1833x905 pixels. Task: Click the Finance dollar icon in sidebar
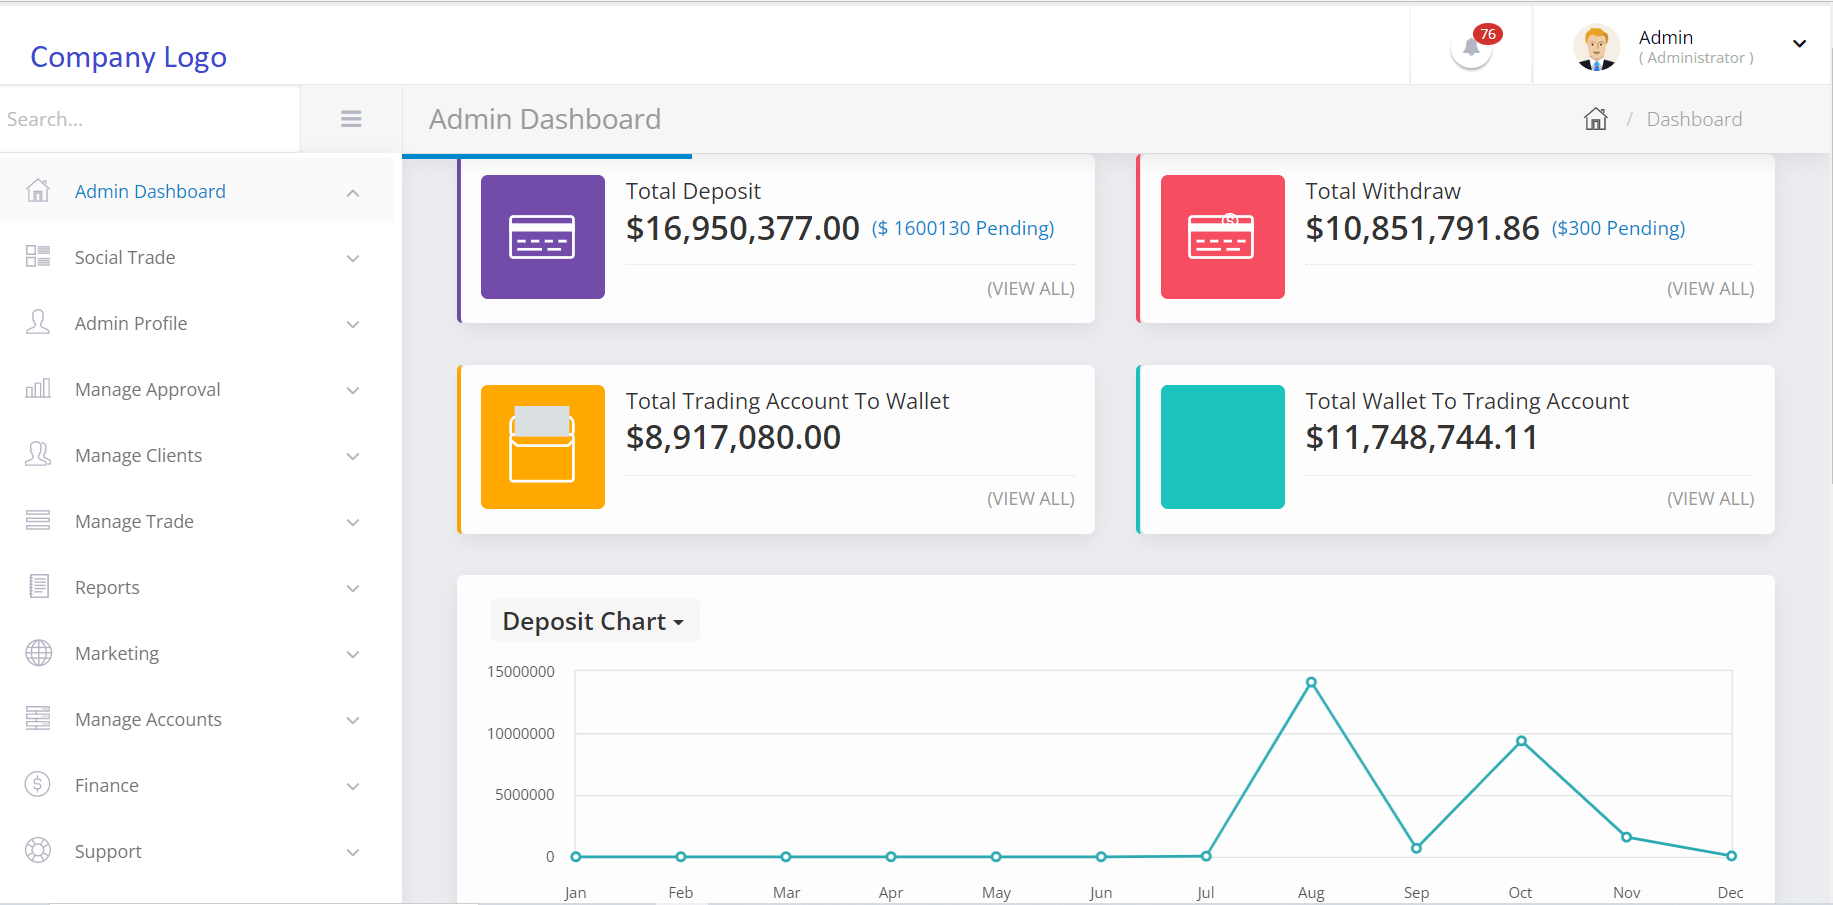coord(38,785)
